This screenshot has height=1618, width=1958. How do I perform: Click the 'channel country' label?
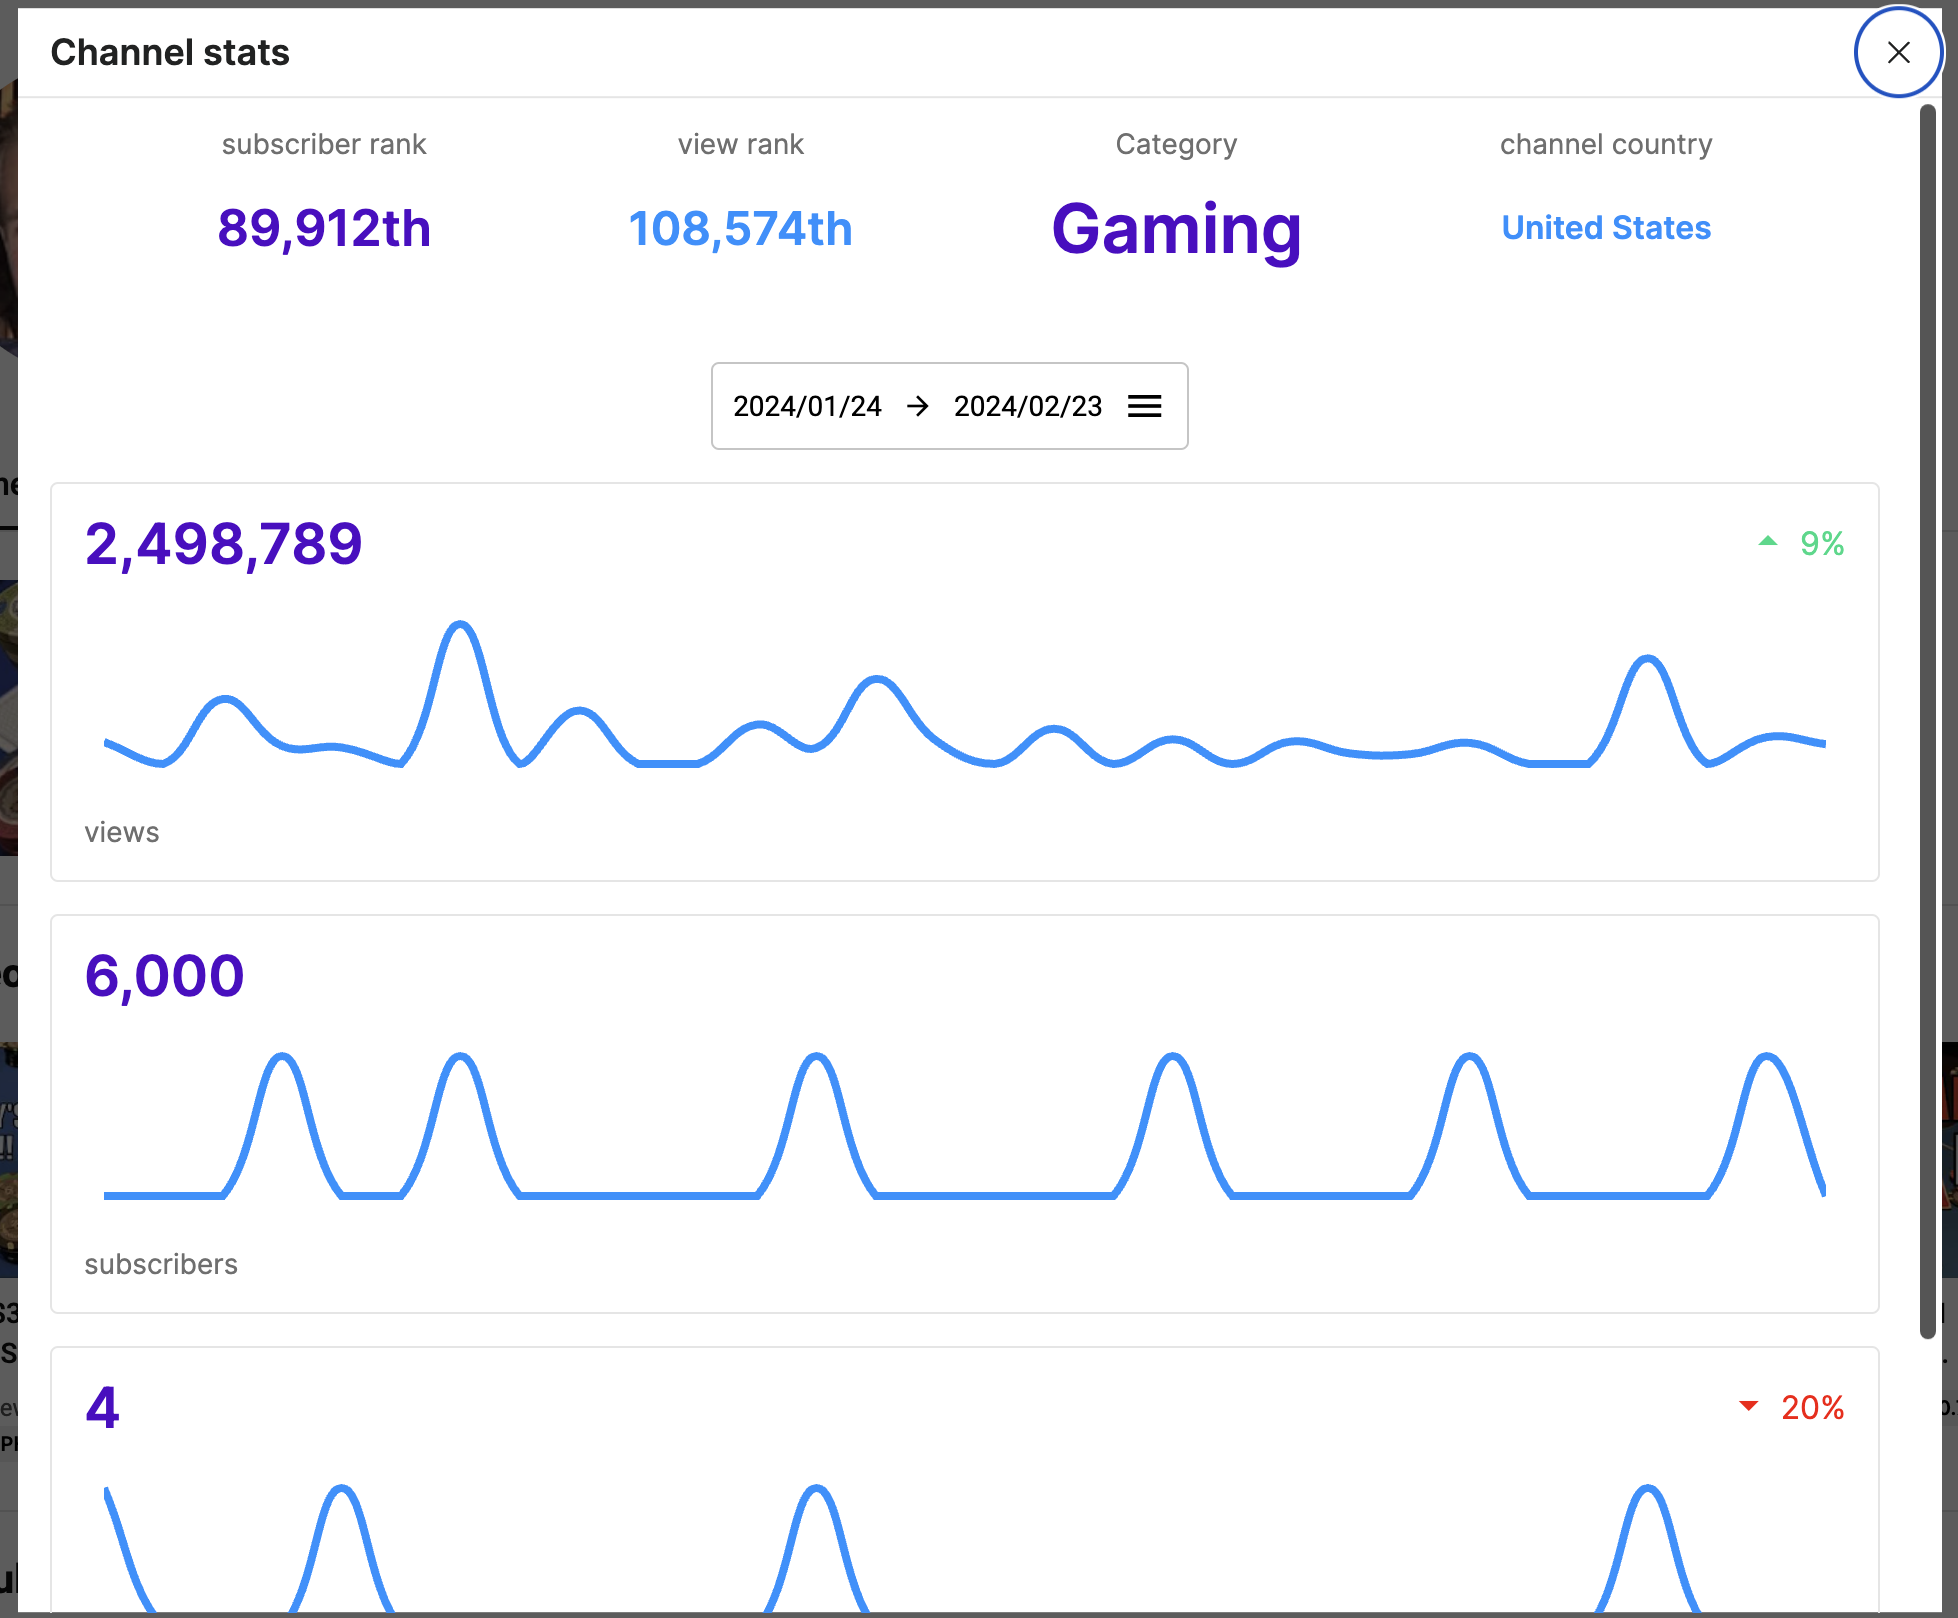click(x=1606, y=145)
